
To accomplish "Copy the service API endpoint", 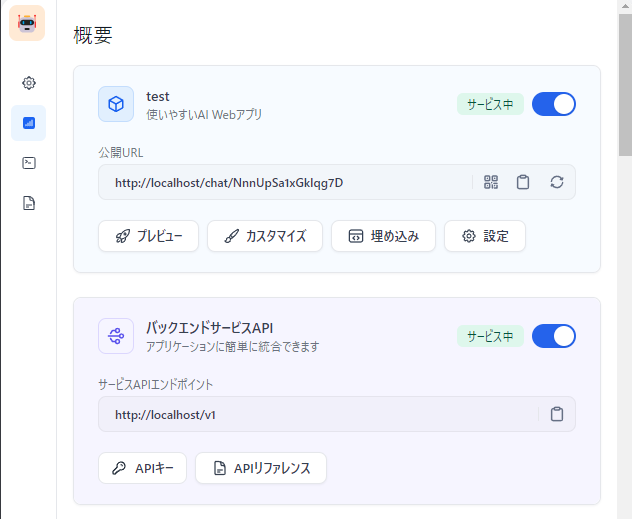I will coord(557,414).
